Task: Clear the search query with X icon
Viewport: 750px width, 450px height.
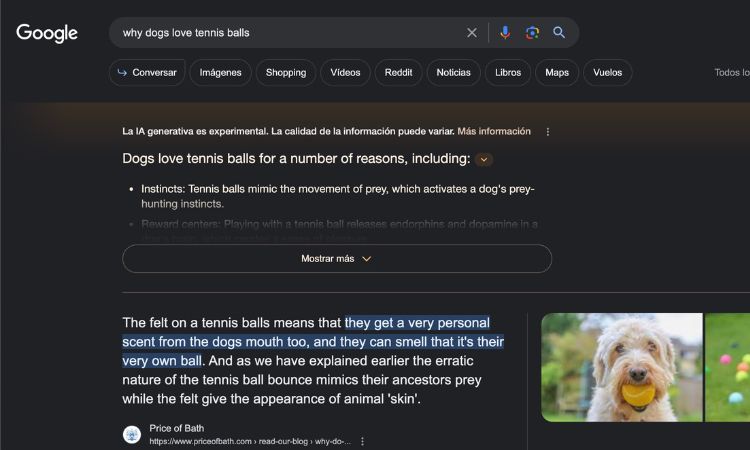Action: point(472,33)
